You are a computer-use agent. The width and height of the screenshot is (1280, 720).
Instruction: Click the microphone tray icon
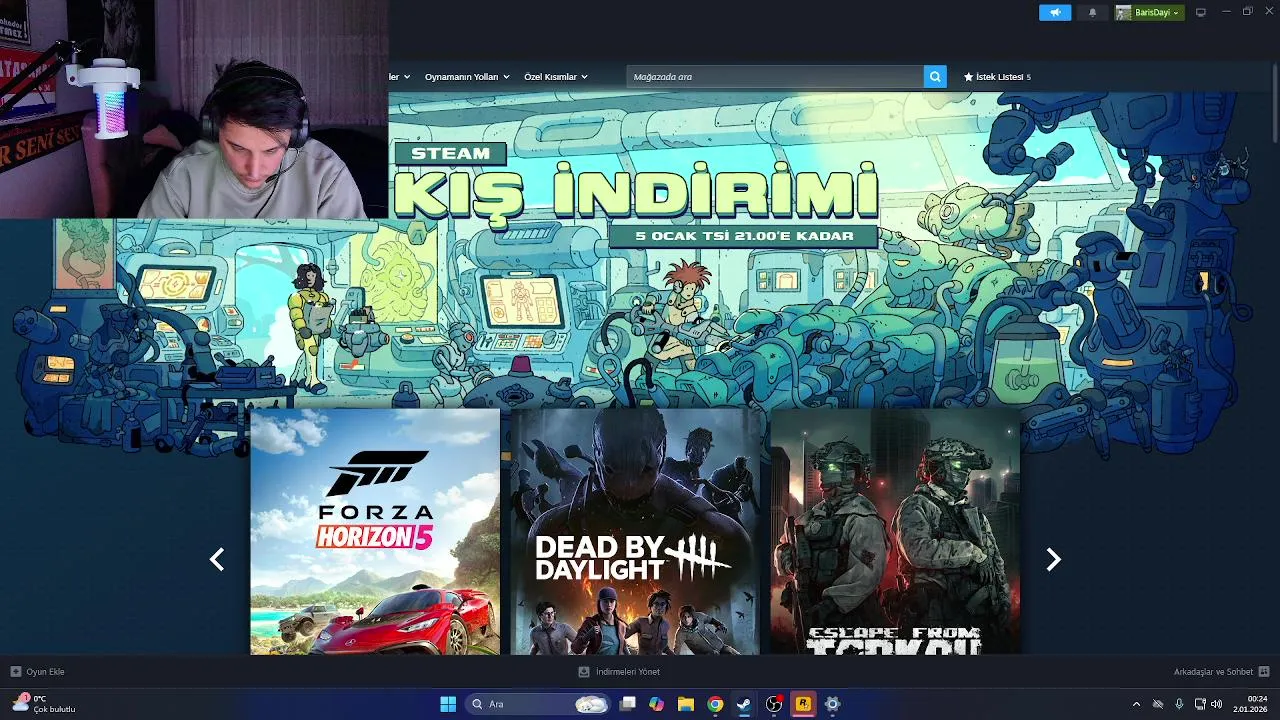pyautogui.click(x=1179, y=704)
